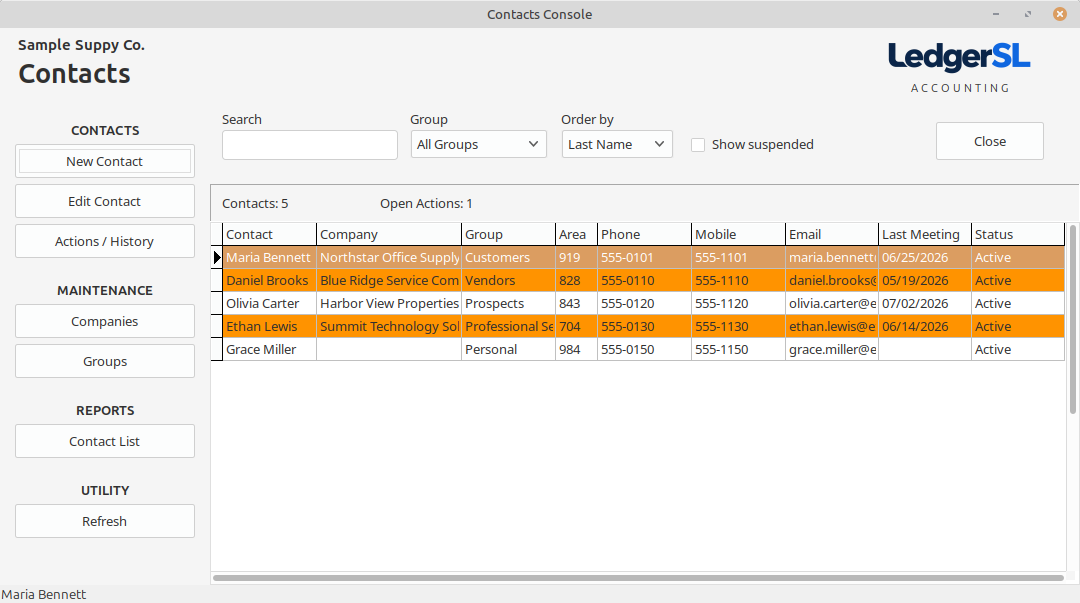Viewport: 1080px width, 603px height.
Task: Close the window with the orange X
Action: pos(1060,14)
